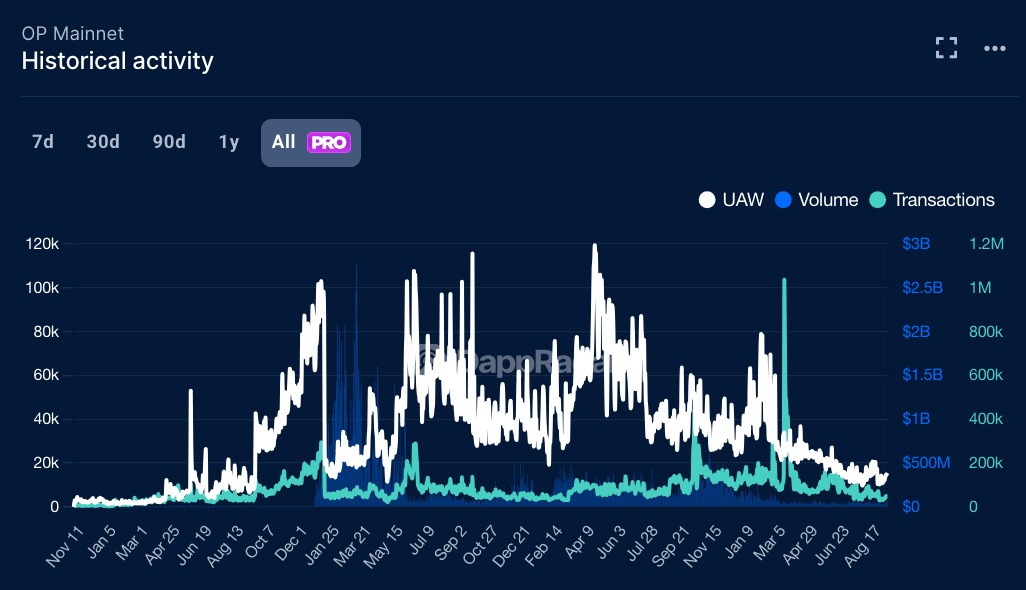This screenshot has width=1026, height=590.
Task: Click the Historical activity title
Action: tap(117, 61)
